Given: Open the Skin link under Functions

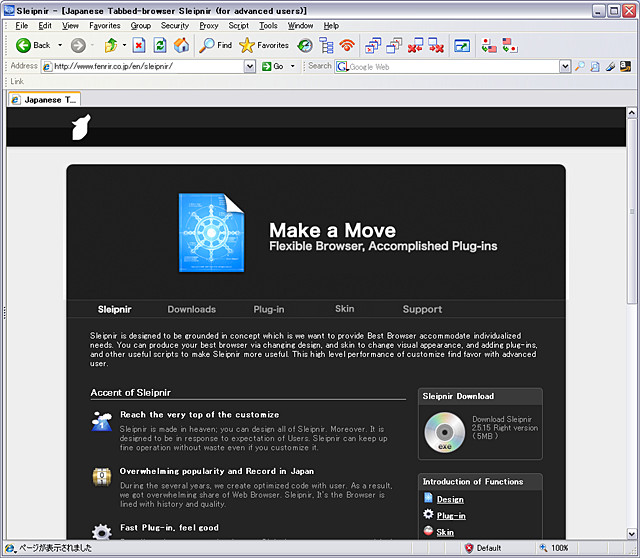Looking at the screenshot, I should point(445,532).
